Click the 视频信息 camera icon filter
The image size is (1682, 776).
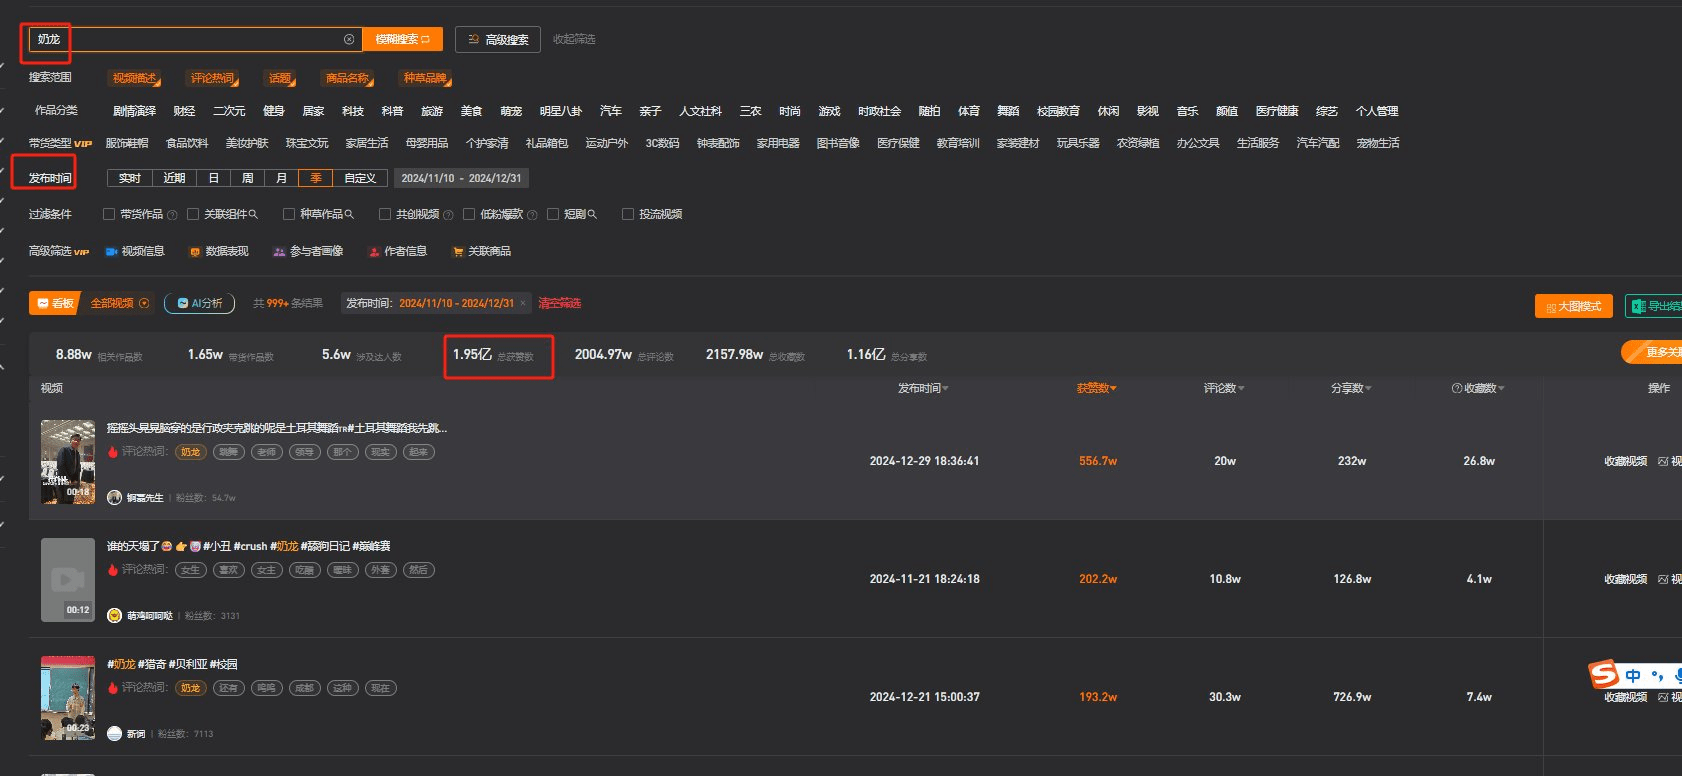(x=112, y=252)
